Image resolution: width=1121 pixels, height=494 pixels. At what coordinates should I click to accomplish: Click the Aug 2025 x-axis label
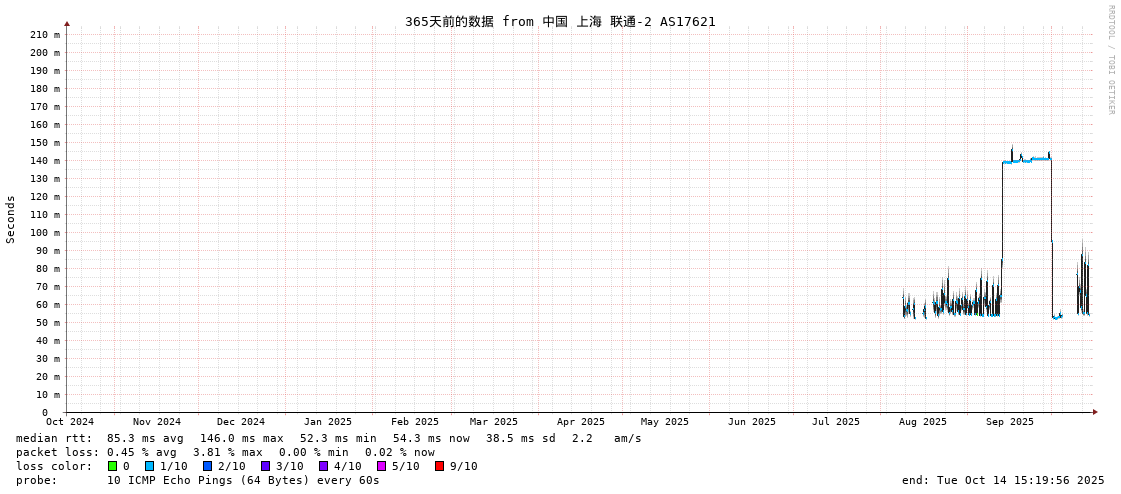[922, 422]
